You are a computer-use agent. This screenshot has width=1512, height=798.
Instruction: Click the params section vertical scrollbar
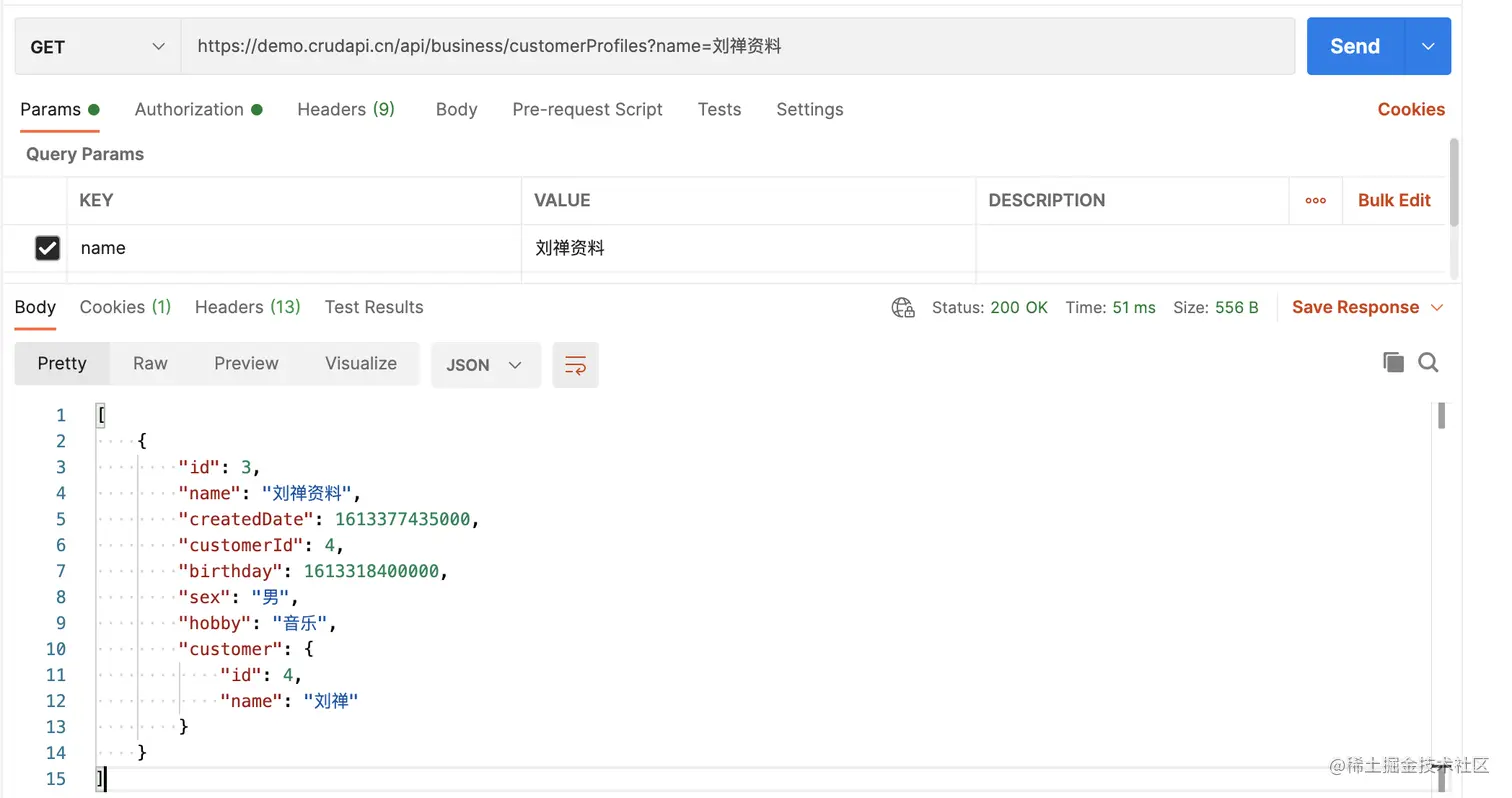1454,182
